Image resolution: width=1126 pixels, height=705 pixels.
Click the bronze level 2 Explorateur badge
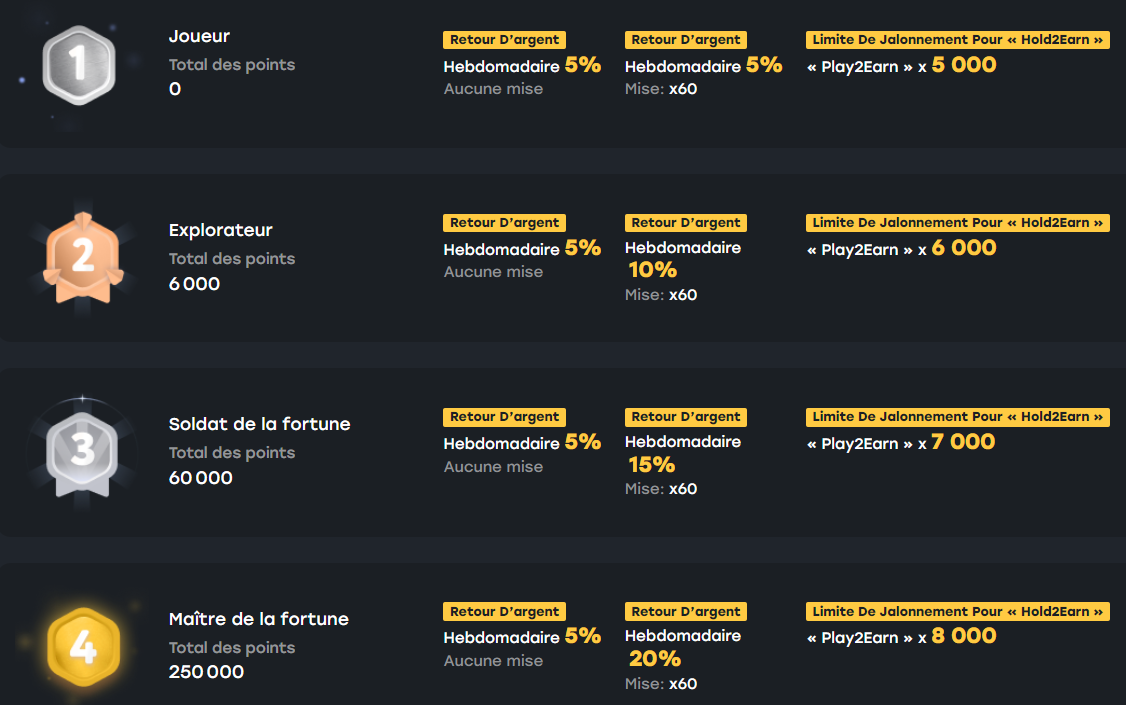point(83,257)
